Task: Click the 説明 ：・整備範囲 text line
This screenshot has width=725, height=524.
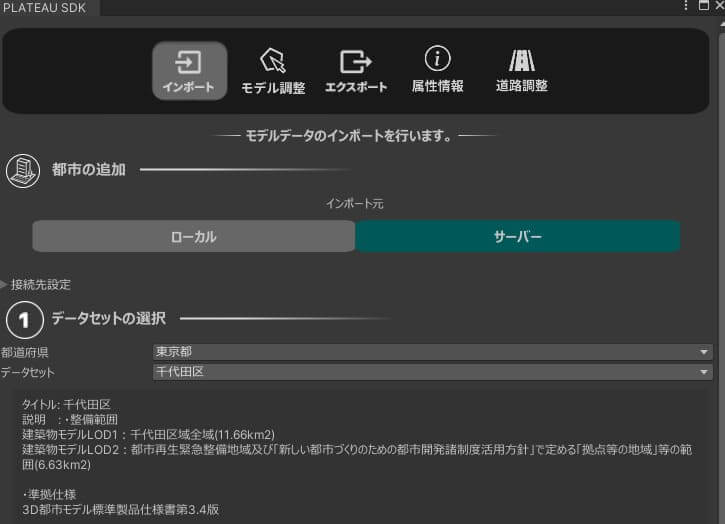Action: [x=70, y=420]
